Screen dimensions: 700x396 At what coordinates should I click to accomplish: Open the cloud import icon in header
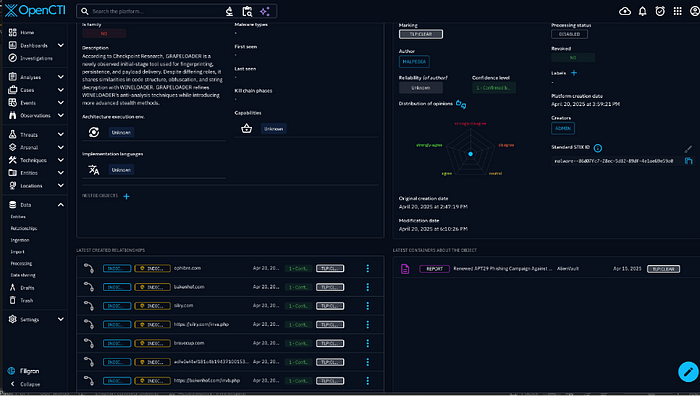625,11
